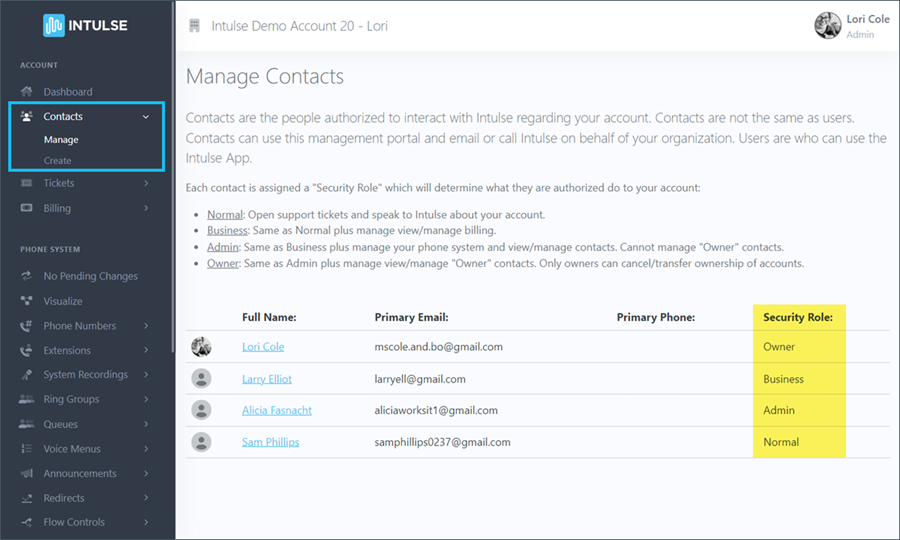Open the Lori Cole contact link
This screenshot has height=540, width=900.
(263, 347)
